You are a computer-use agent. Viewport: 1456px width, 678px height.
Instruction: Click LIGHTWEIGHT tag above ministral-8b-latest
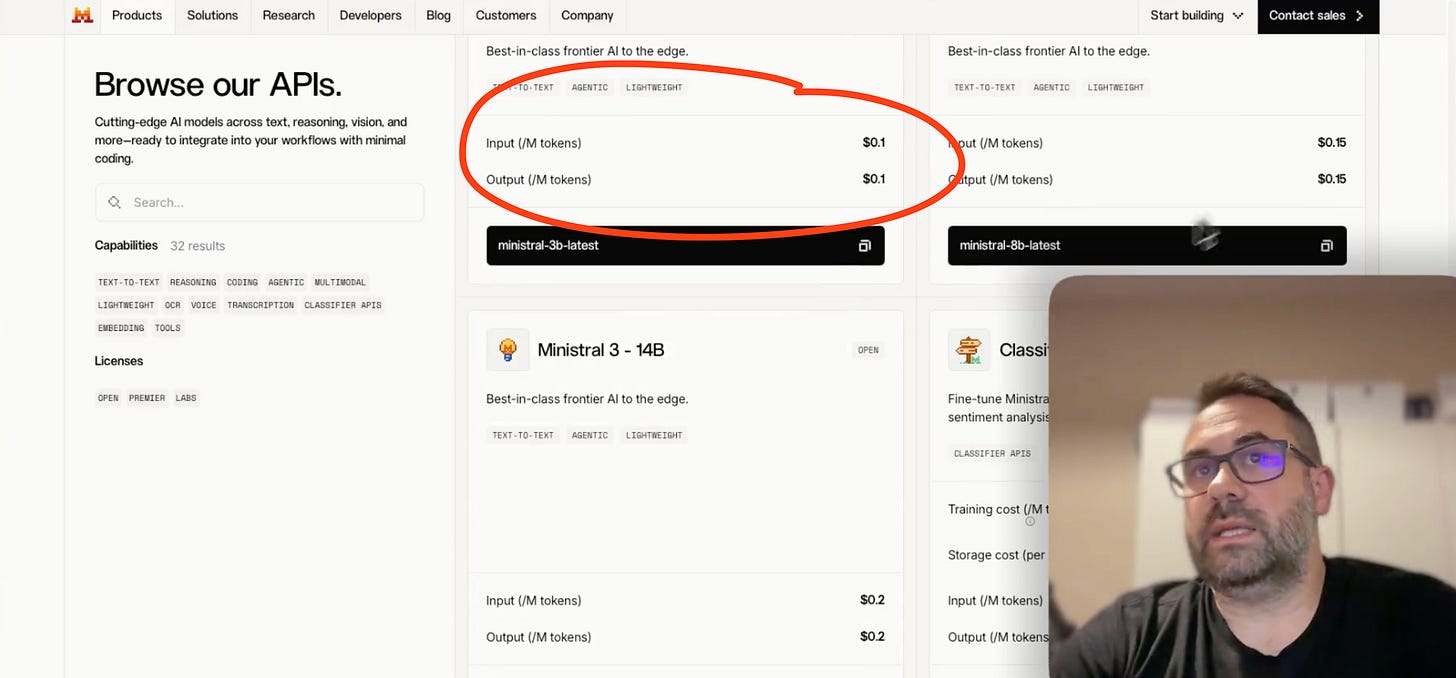tap(1116, 87)
